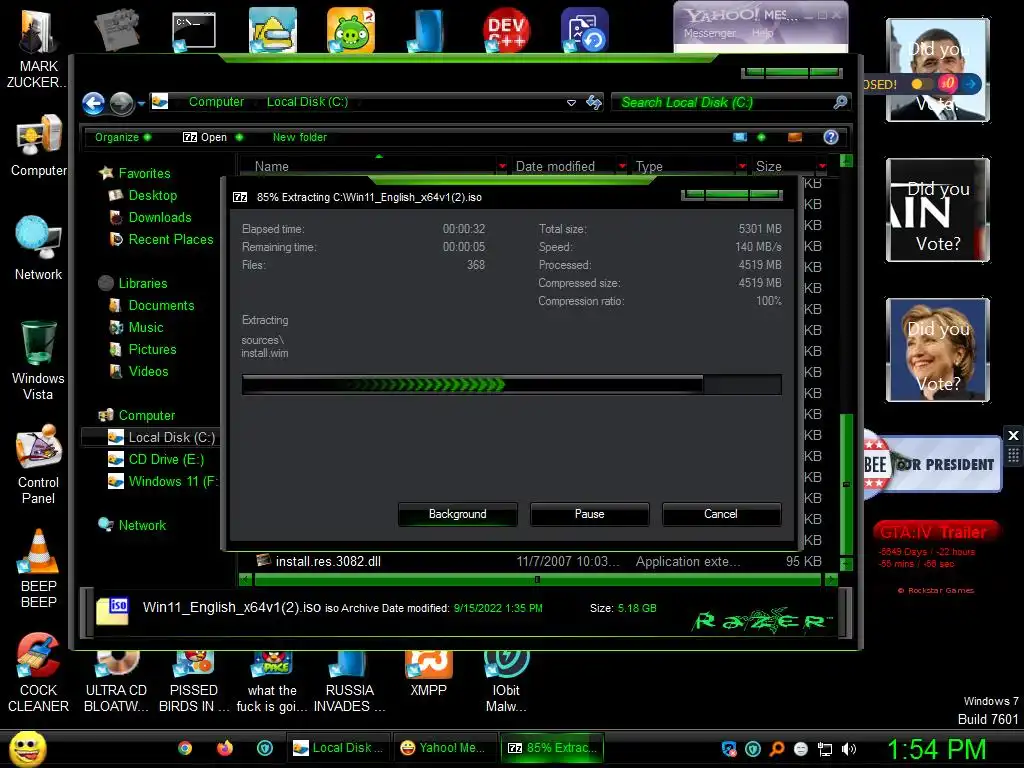Click Background button in 7-Zip dialog
This screenshot has height=768, width=1024.
tap(458, 514)
